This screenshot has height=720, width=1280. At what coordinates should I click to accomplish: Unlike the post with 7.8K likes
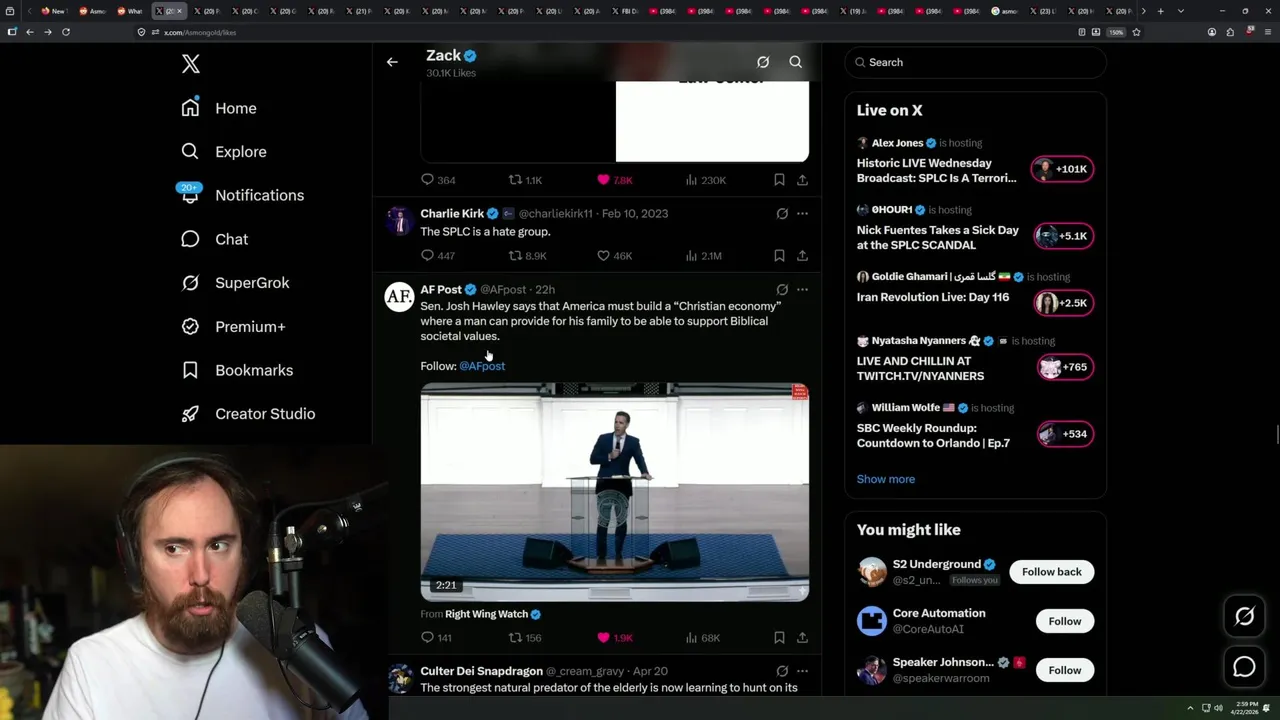click(x=614, y=180)
